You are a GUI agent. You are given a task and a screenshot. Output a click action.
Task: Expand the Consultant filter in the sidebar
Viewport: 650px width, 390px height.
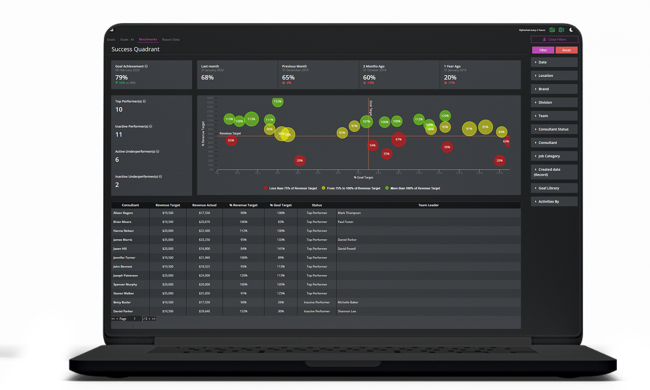(554, 143)
